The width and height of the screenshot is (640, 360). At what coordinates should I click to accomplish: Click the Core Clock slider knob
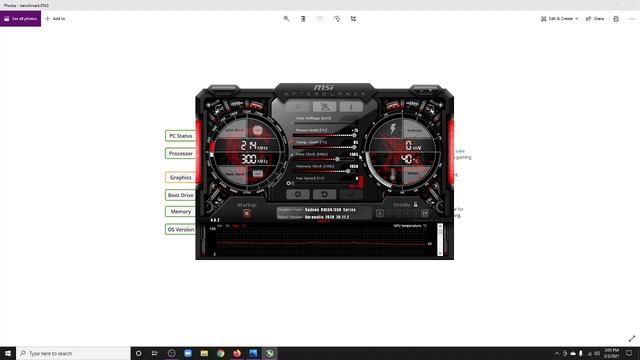point(337,159)
